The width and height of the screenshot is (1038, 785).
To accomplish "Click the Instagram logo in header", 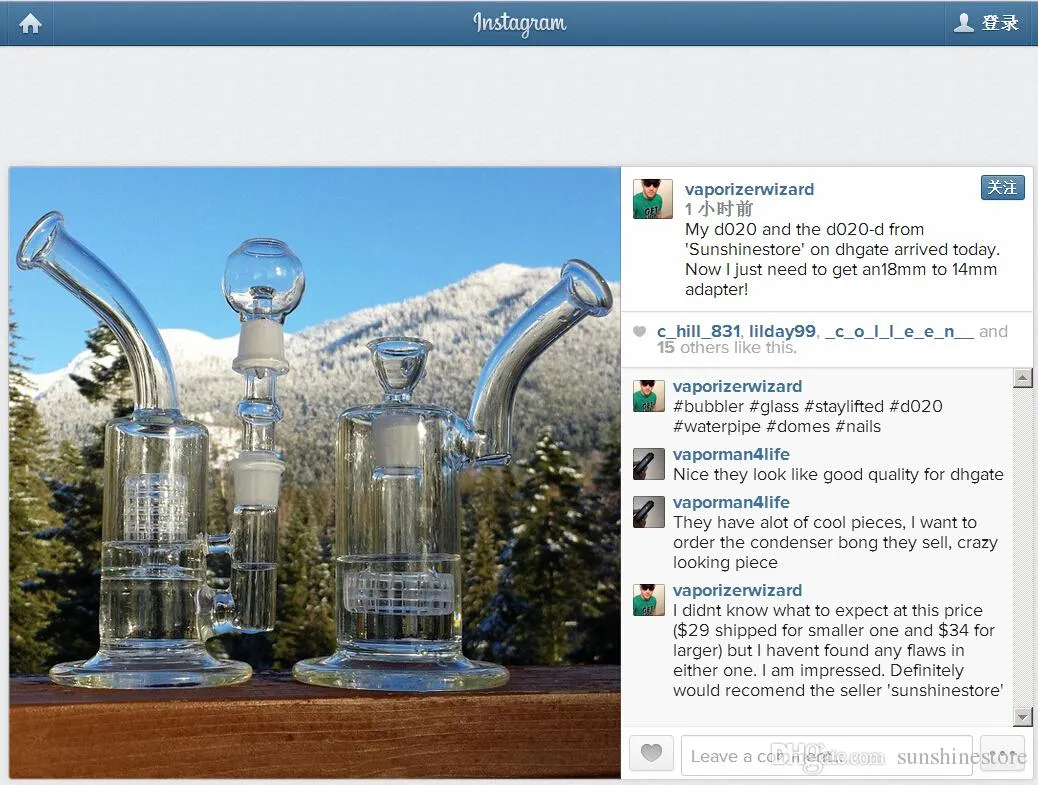I will click(x=520, y=24).
